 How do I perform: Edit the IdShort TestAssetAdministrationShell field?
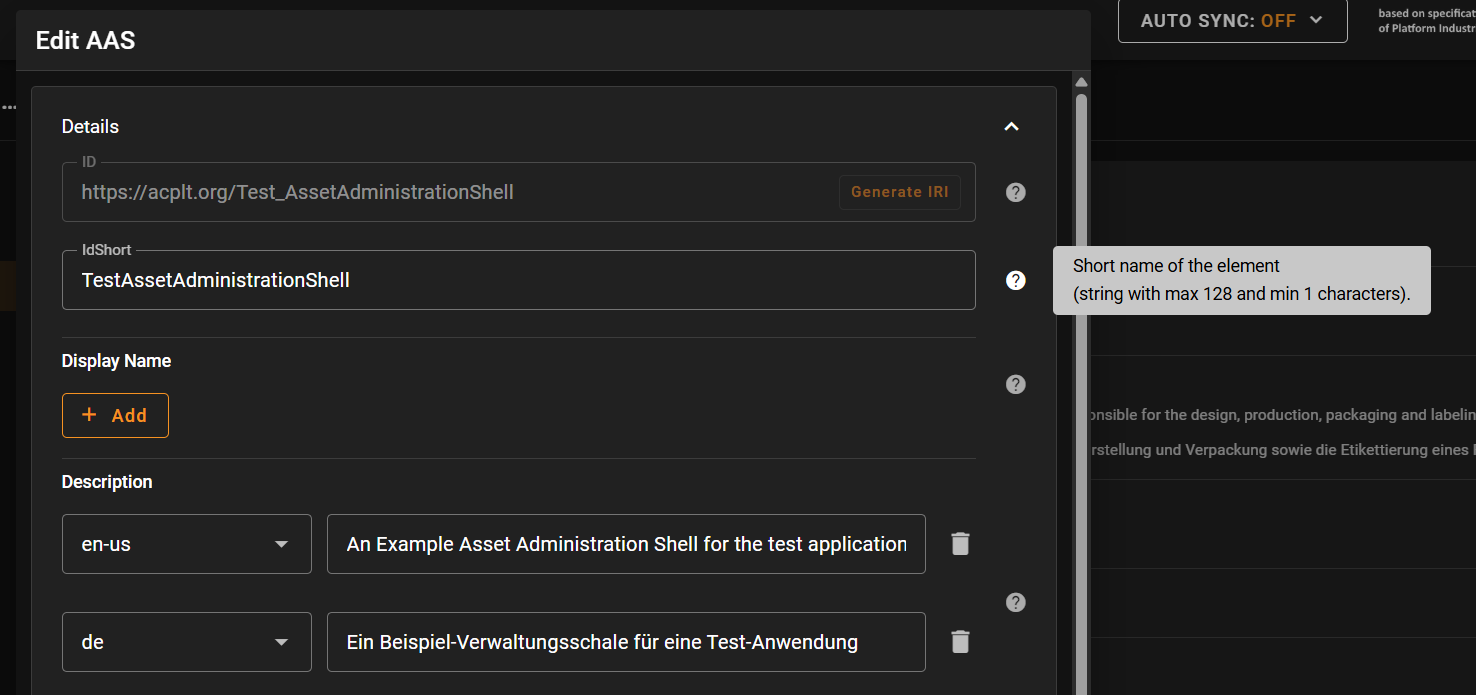tap(519, 280)
